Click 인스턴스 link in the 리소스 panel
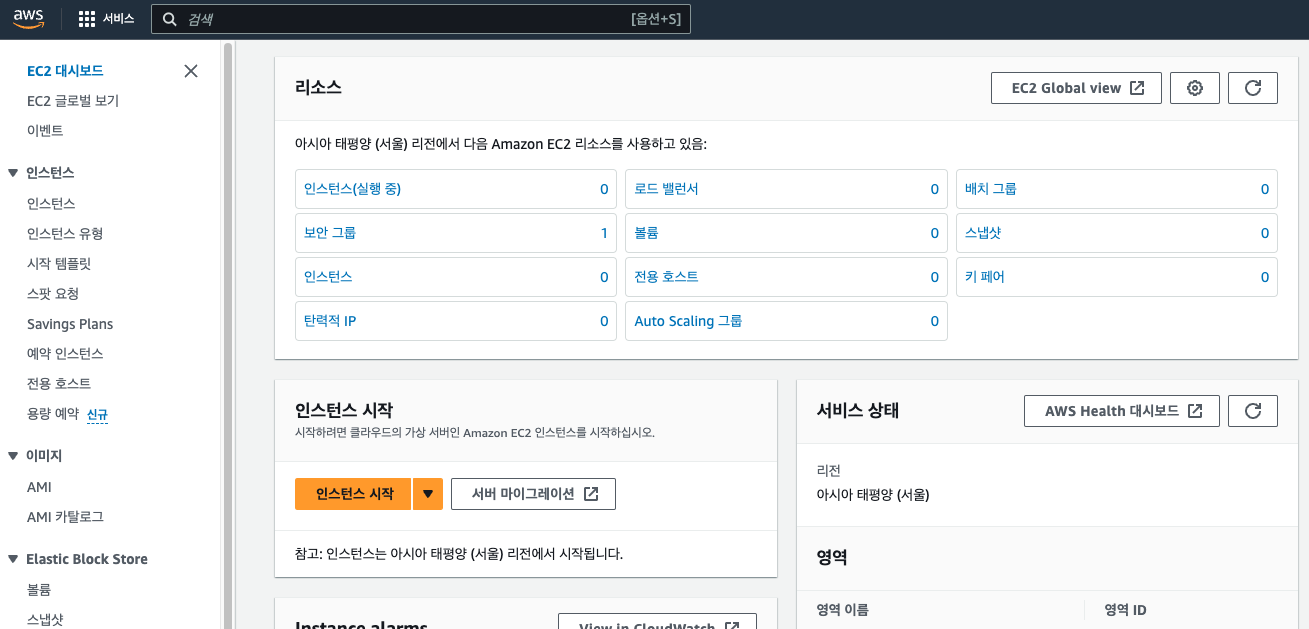This screenshot has height=629, width=1309. coord(328,277)
